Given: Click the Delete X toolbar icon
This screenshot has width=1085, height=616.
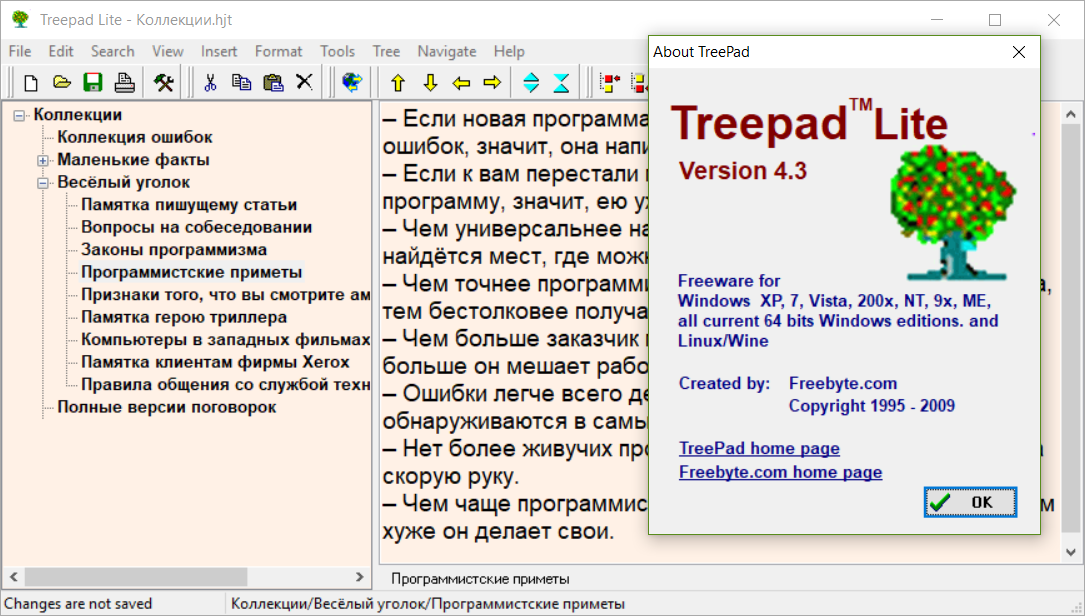Looking at the screenshot, I should (304, 82).
